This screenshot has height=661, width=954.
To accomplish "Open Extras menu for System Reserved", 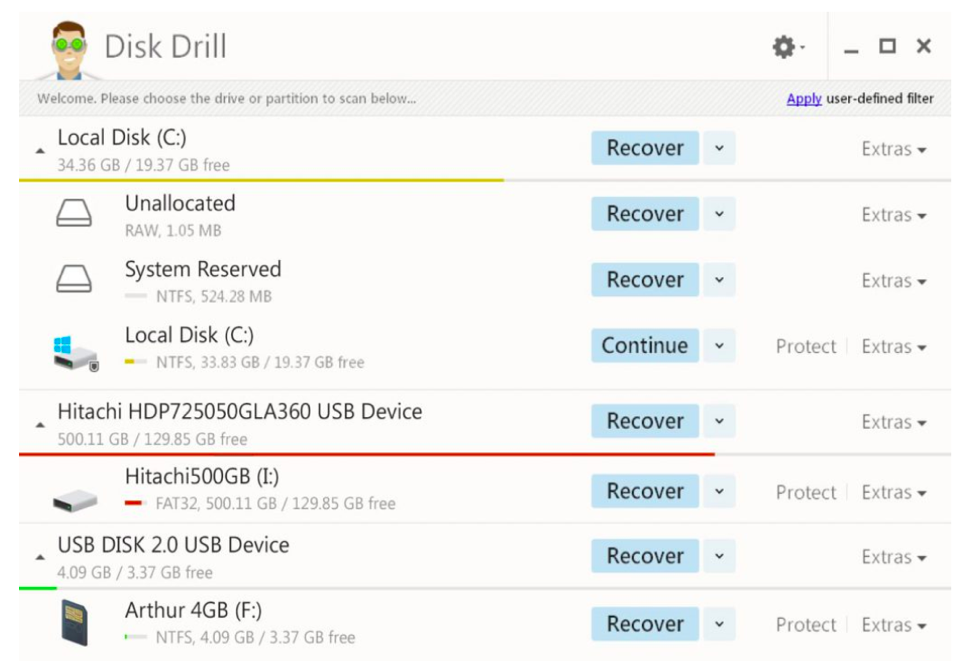I will (x=894, y=281).
